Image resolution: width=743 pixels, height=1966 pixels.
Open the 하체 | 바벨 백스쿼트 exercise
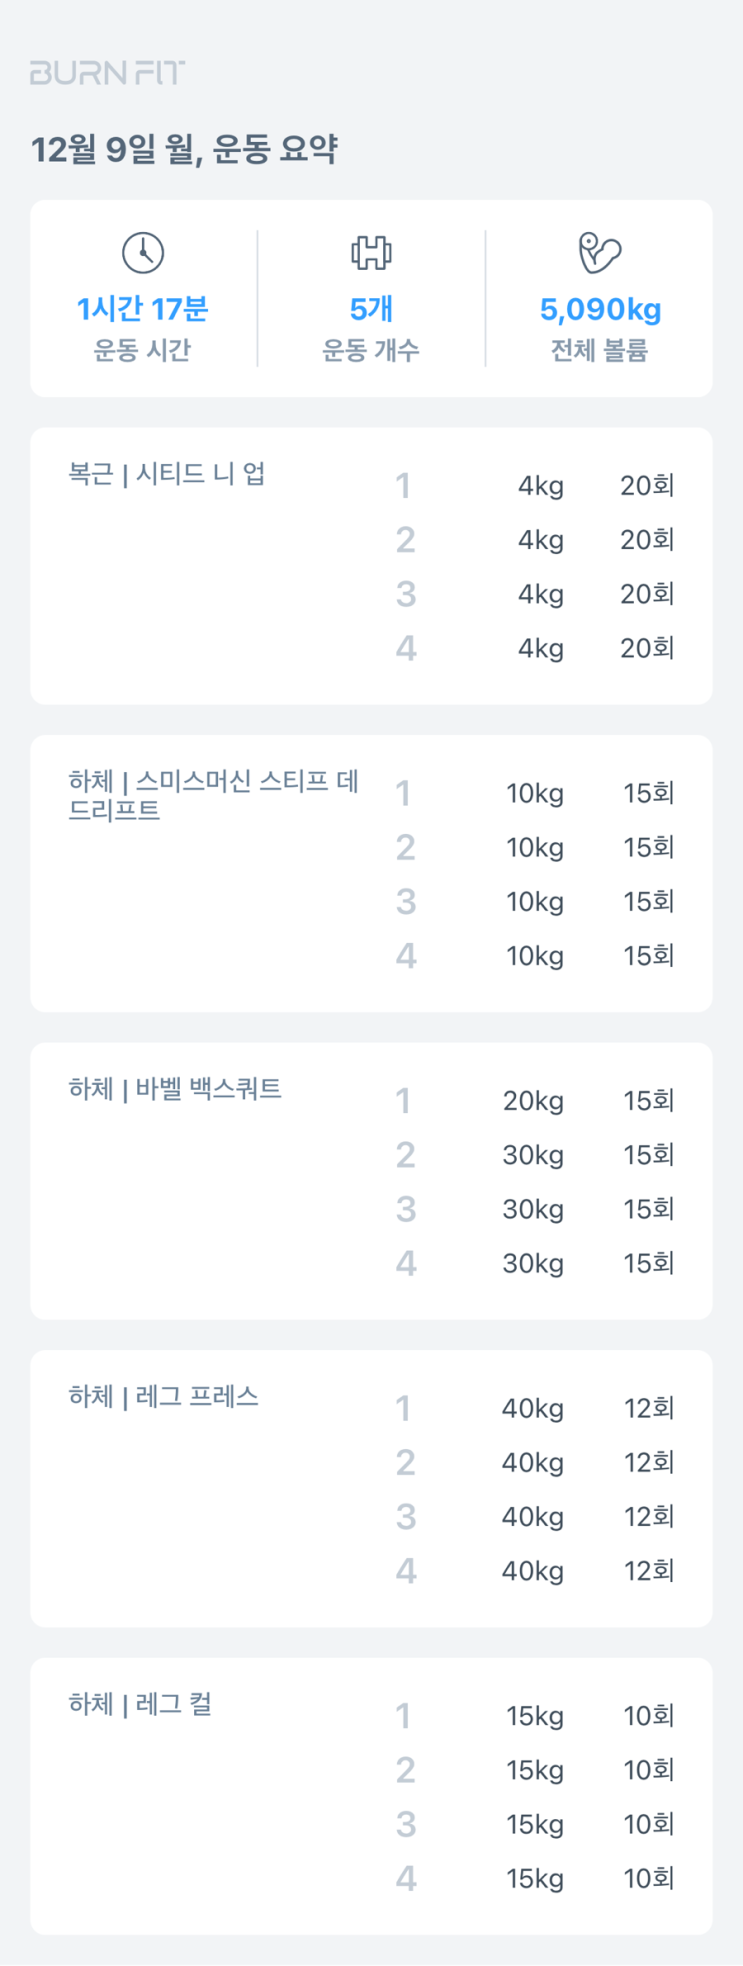(175, 1088)
